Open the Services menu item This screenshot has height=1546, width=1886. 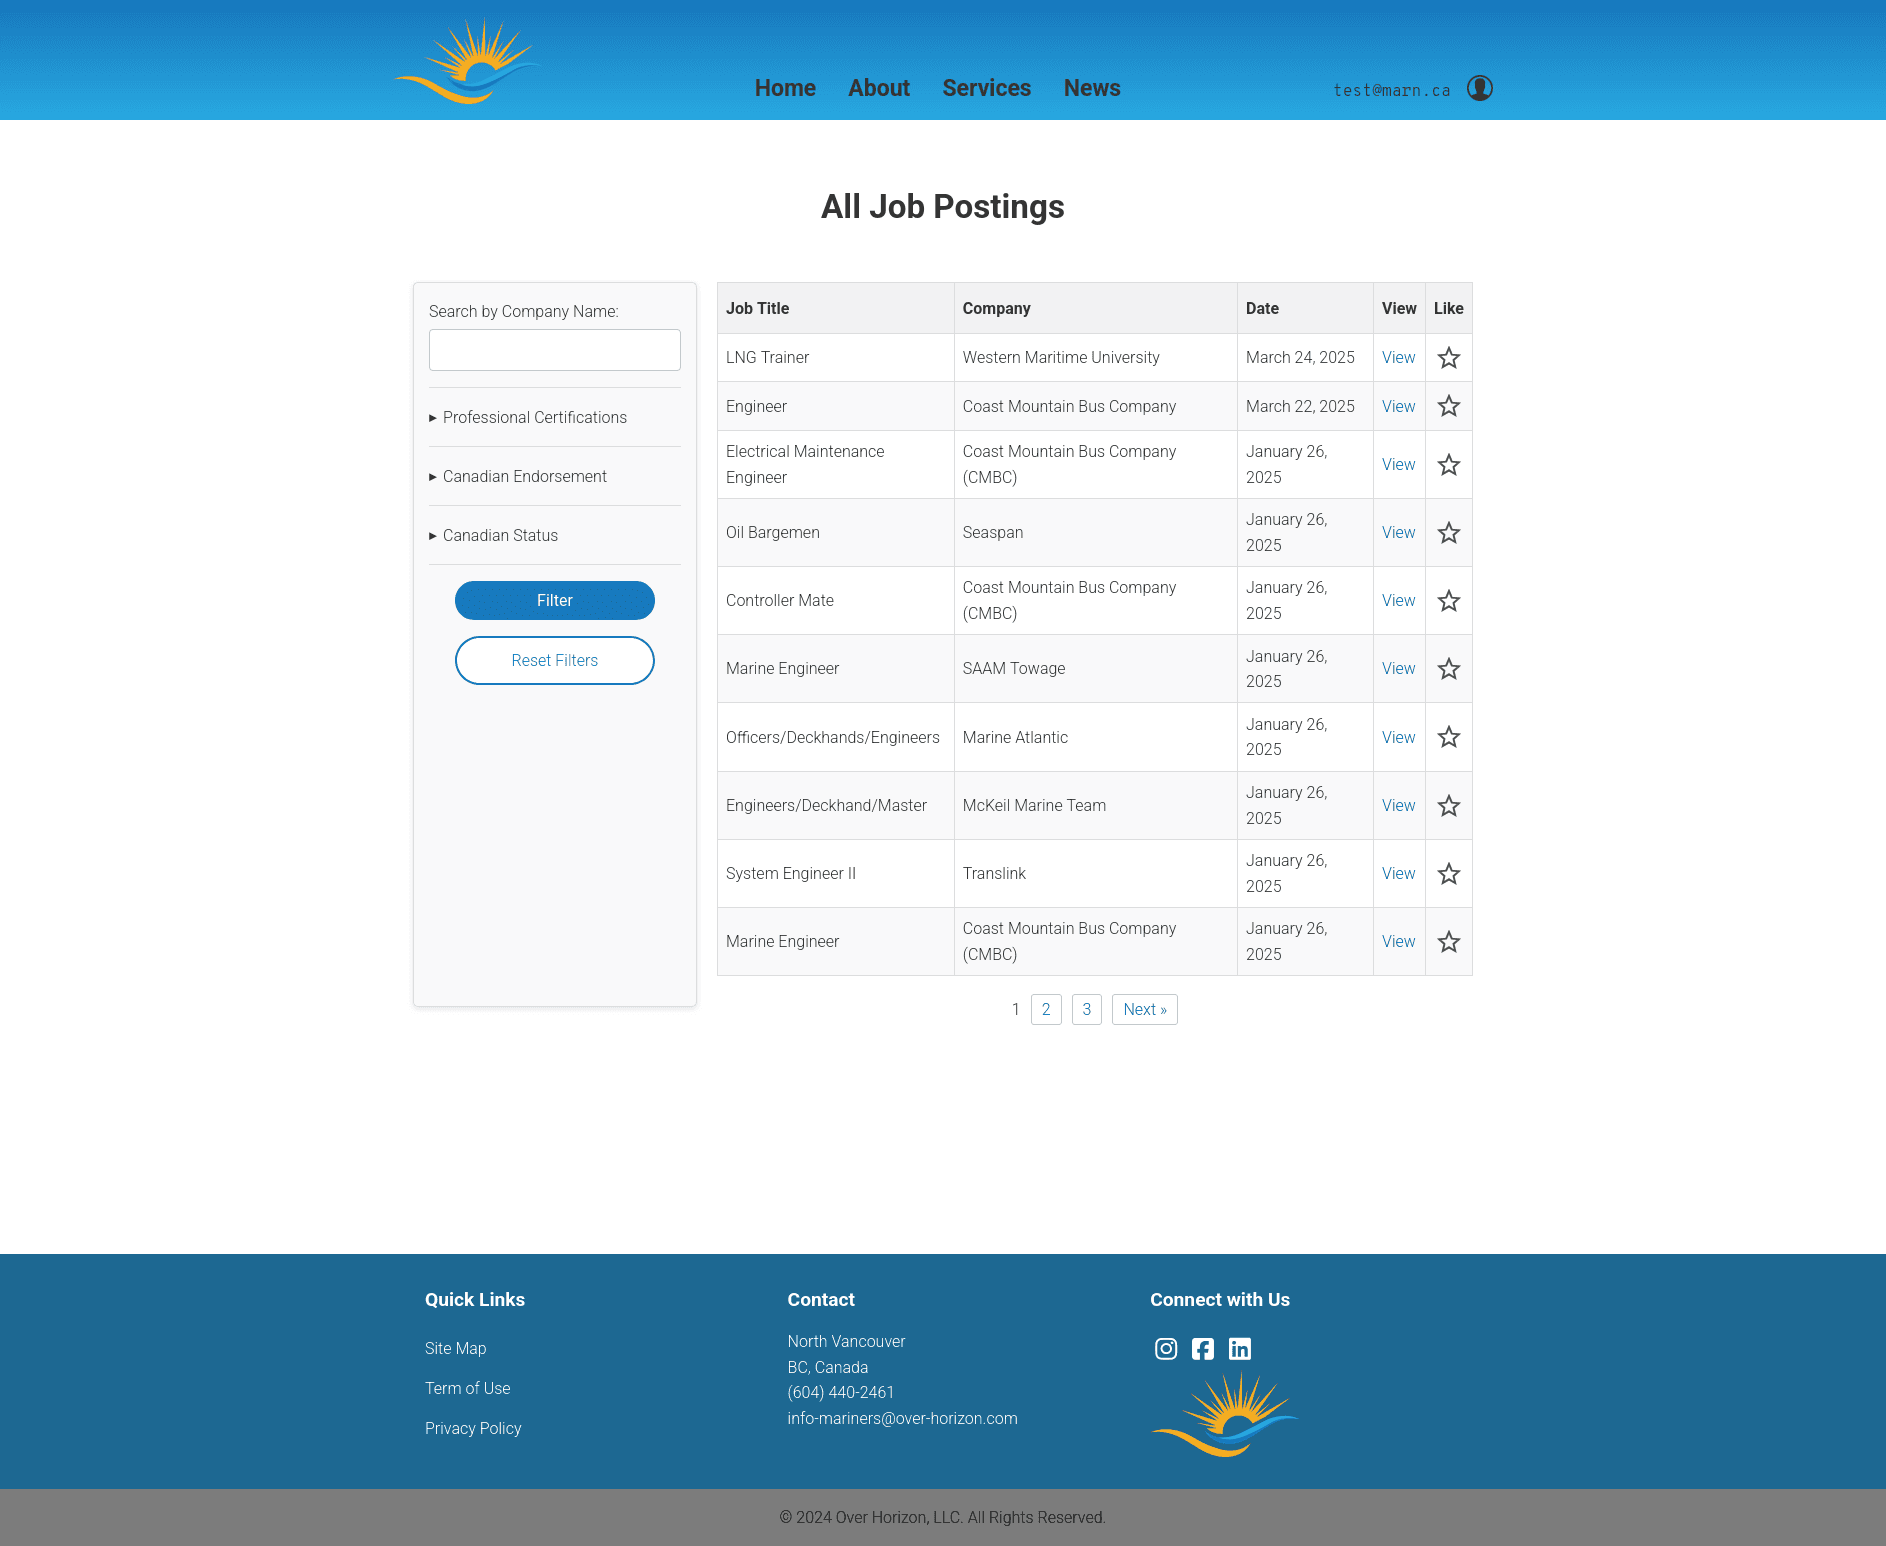click(x=986, y=88)
